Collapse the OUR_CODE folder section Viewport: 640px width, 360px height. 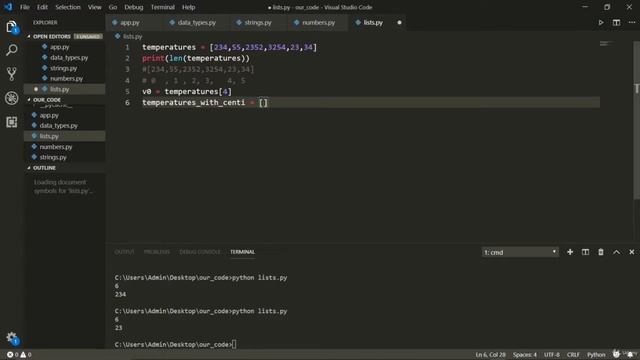click(47, 100)
